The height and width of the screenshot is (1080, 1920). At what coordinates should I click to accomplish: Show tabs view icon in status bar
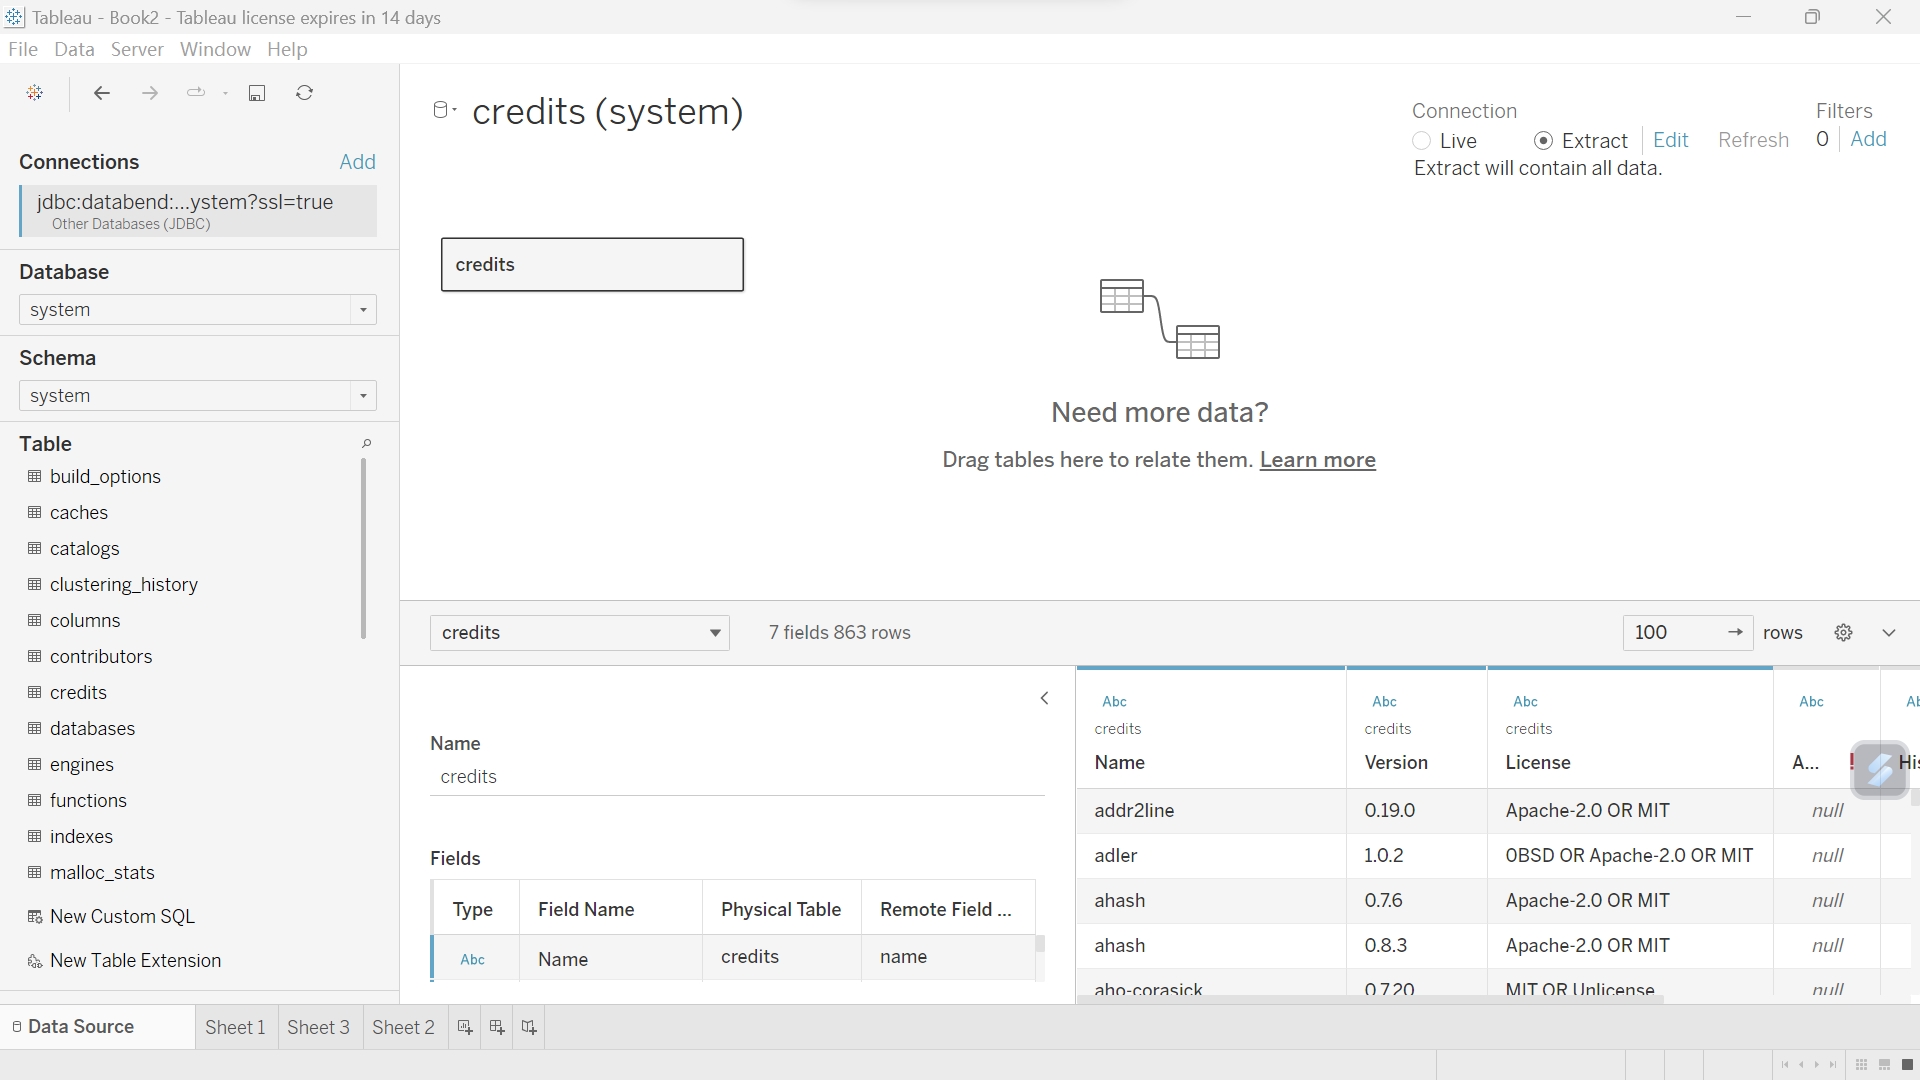tap(1907, 1065)
